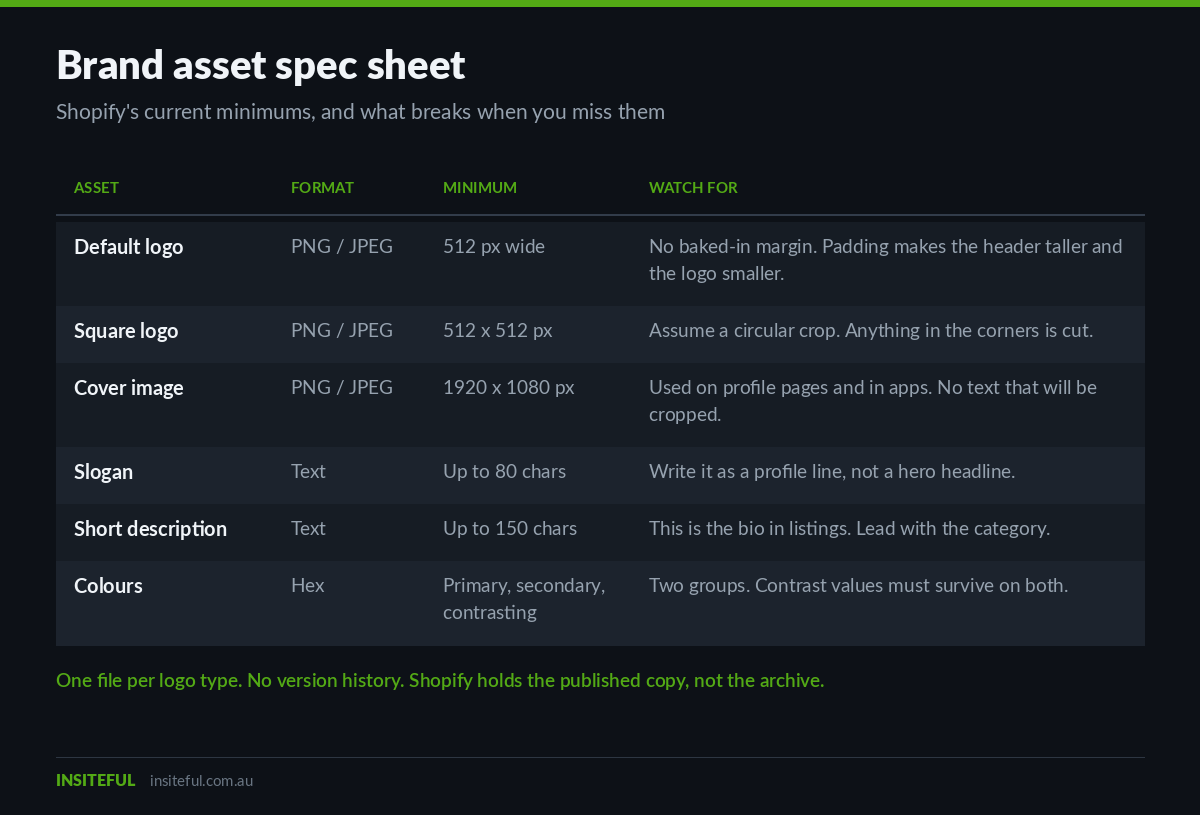Click PNG / JPEG in Default logo row
The width and height of the screenshot is (1200, 815).
coord(342,246)
